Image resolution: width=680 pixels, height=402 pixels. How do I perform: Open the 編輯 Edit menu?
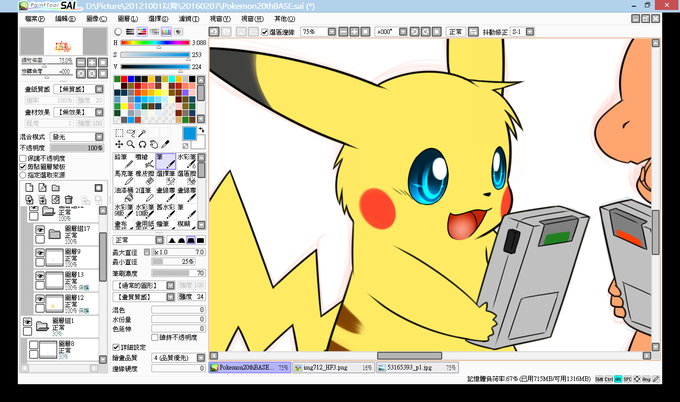pyautogui.click(x=65, y=19)
